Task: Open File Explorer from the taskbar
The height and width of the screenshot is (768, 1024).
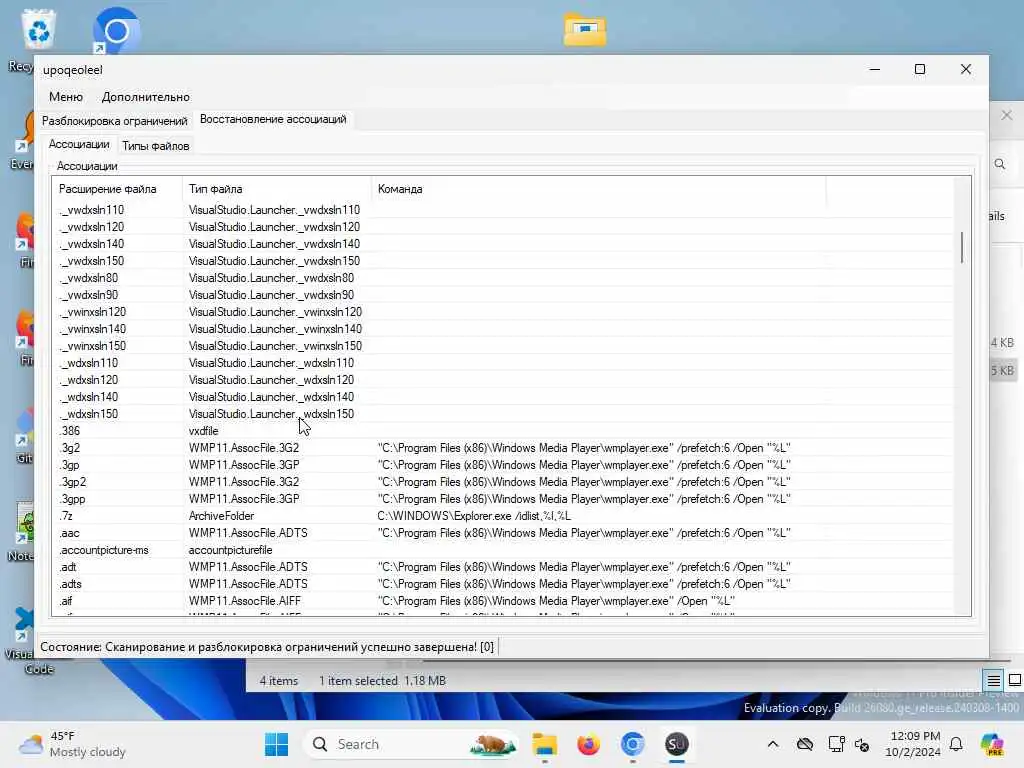Action: tap(544, 744)
